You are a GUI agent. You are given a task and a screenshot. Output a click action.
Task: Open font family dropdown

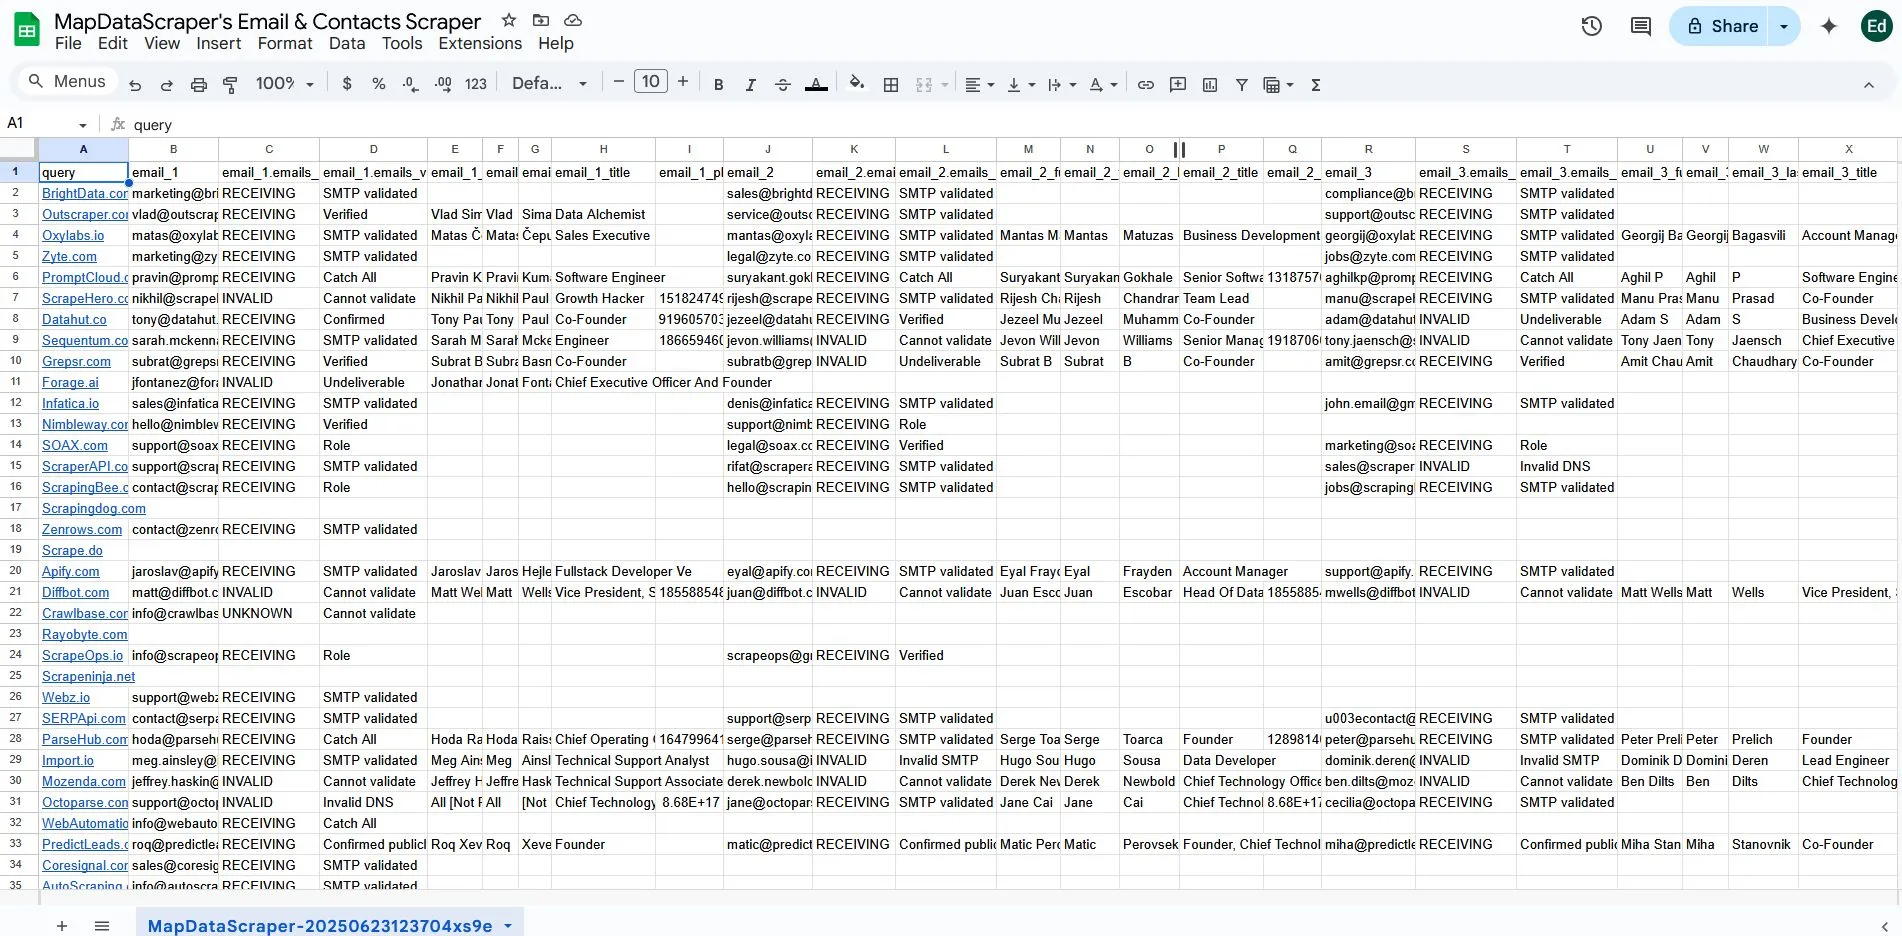pyautogui.click(x=549, y=84)
